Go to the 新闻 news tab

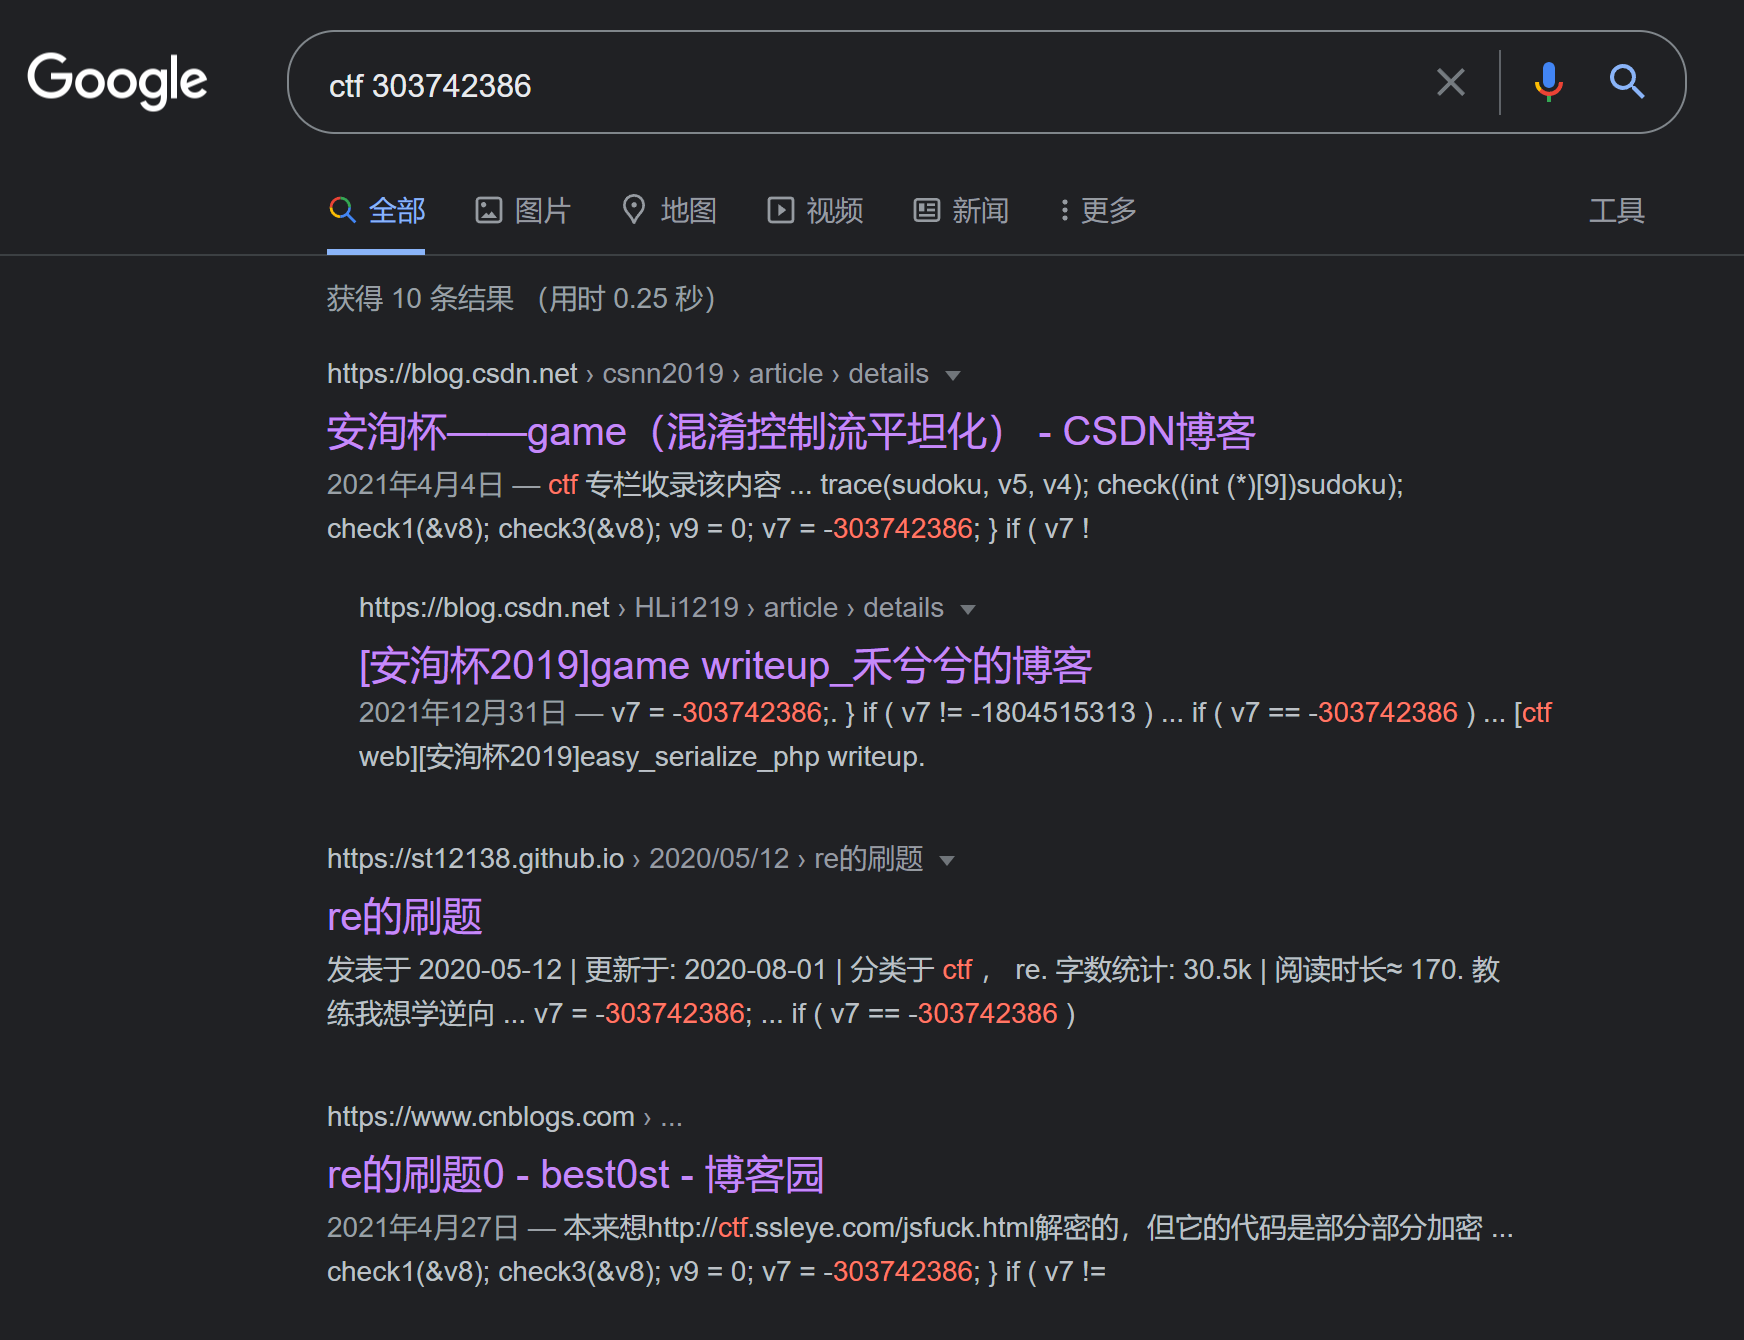961,210
